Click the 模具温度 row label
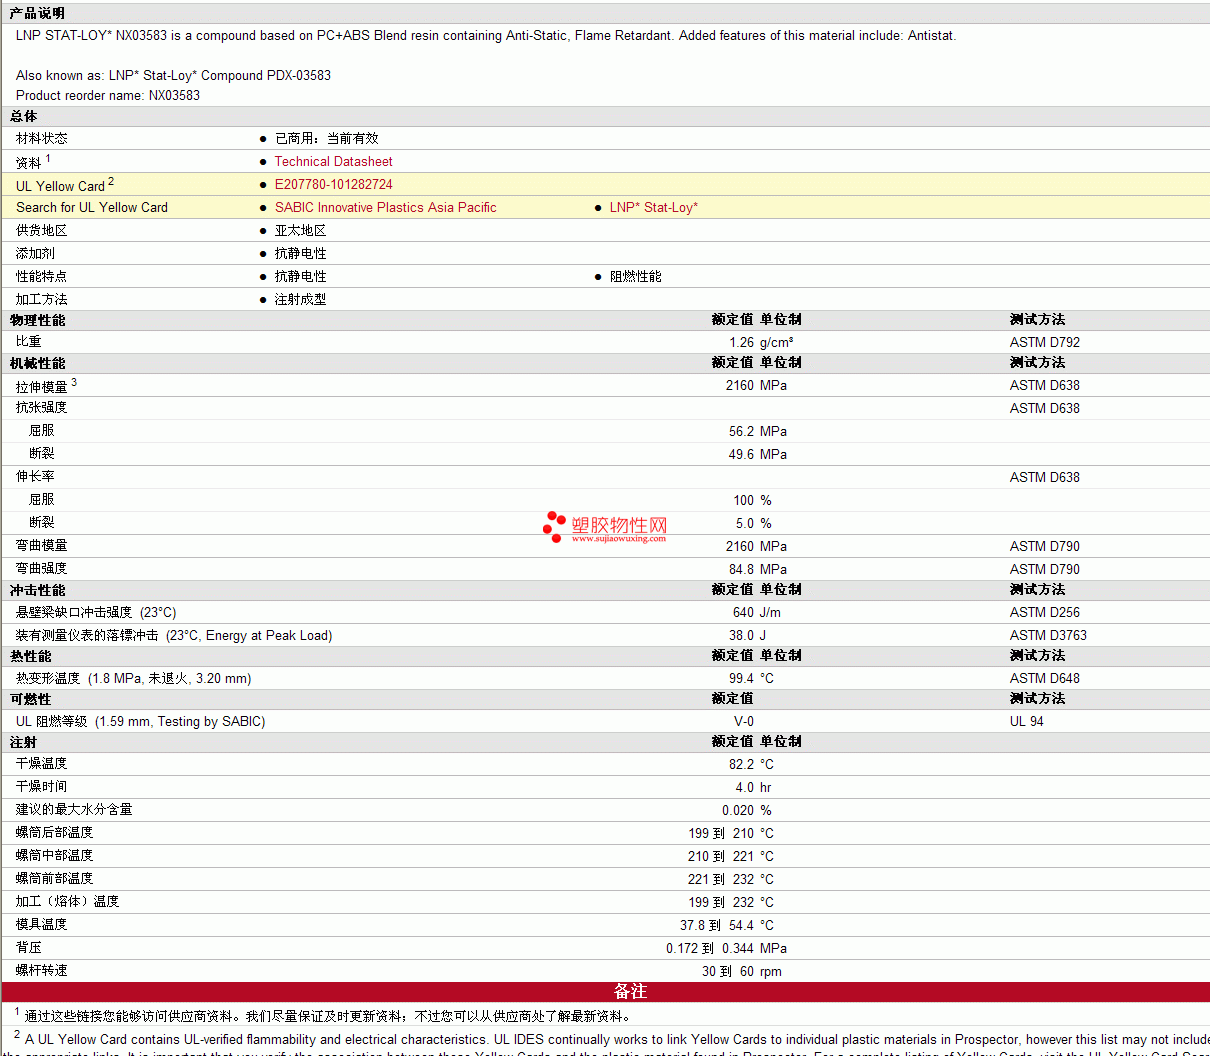 coord(41,924)
